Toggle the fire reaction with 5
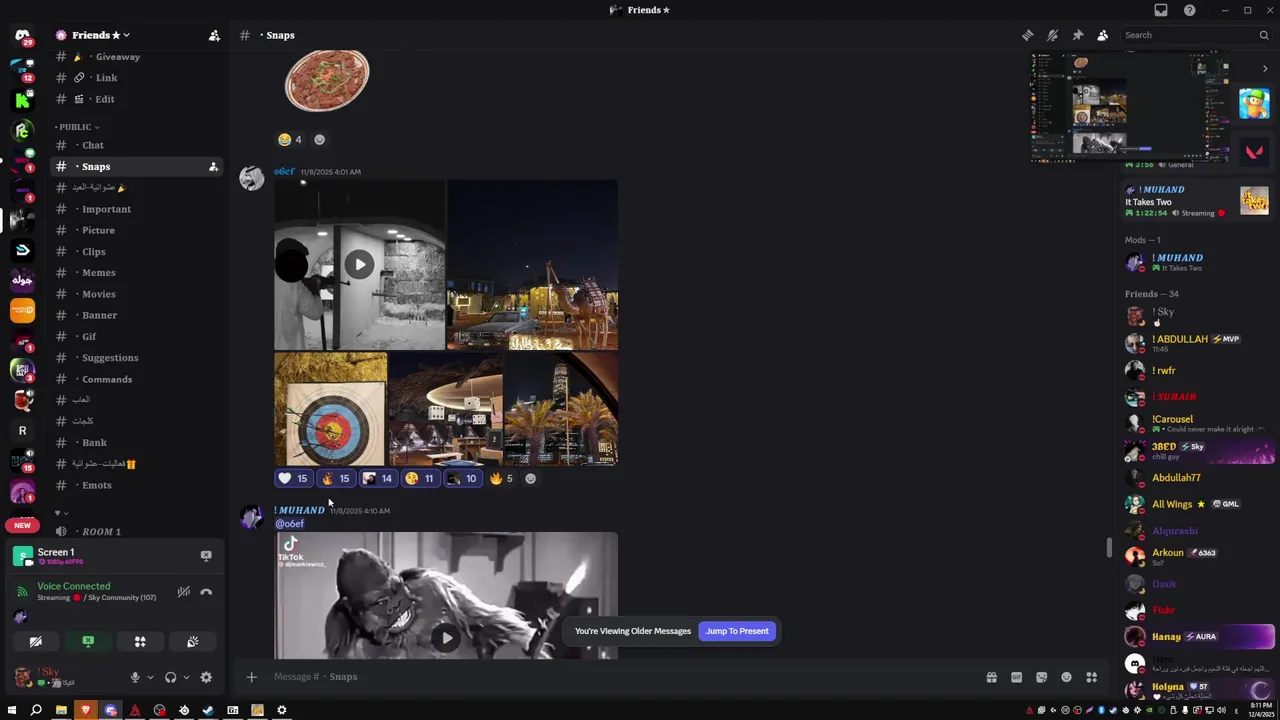 [501, 478]
